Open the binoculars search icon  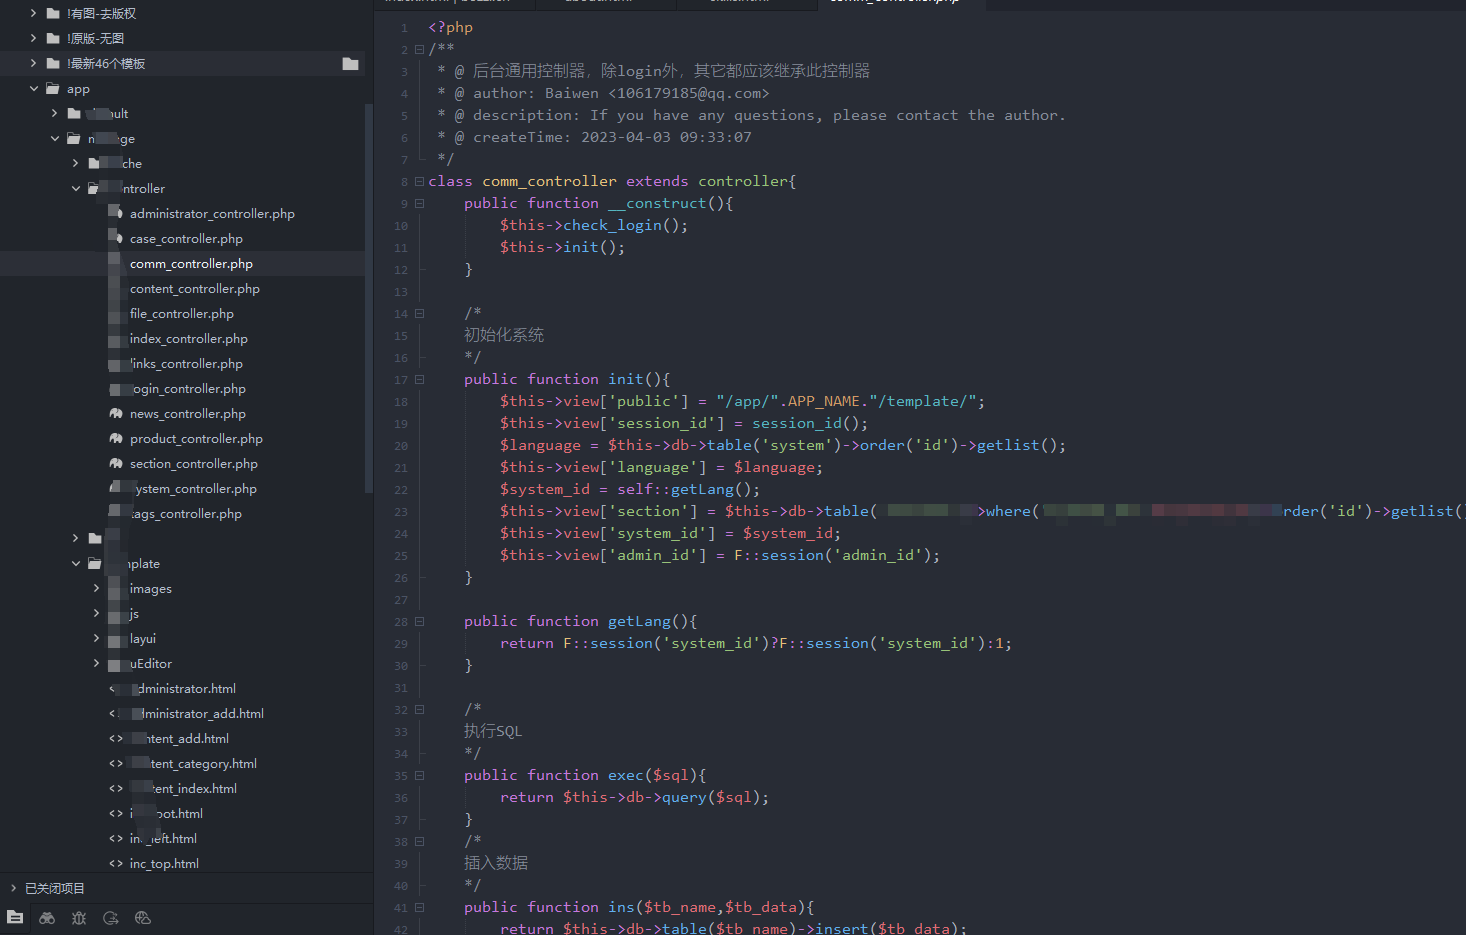point(47,917)
